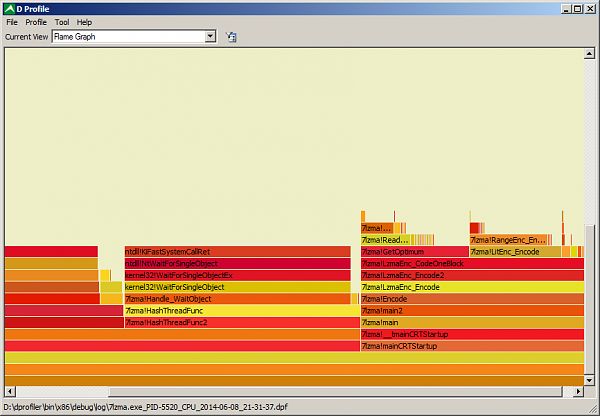Click the horizontal scrollbar thumb
The width and height of the screenshot is (600, 416).
(x=335, y=391)
